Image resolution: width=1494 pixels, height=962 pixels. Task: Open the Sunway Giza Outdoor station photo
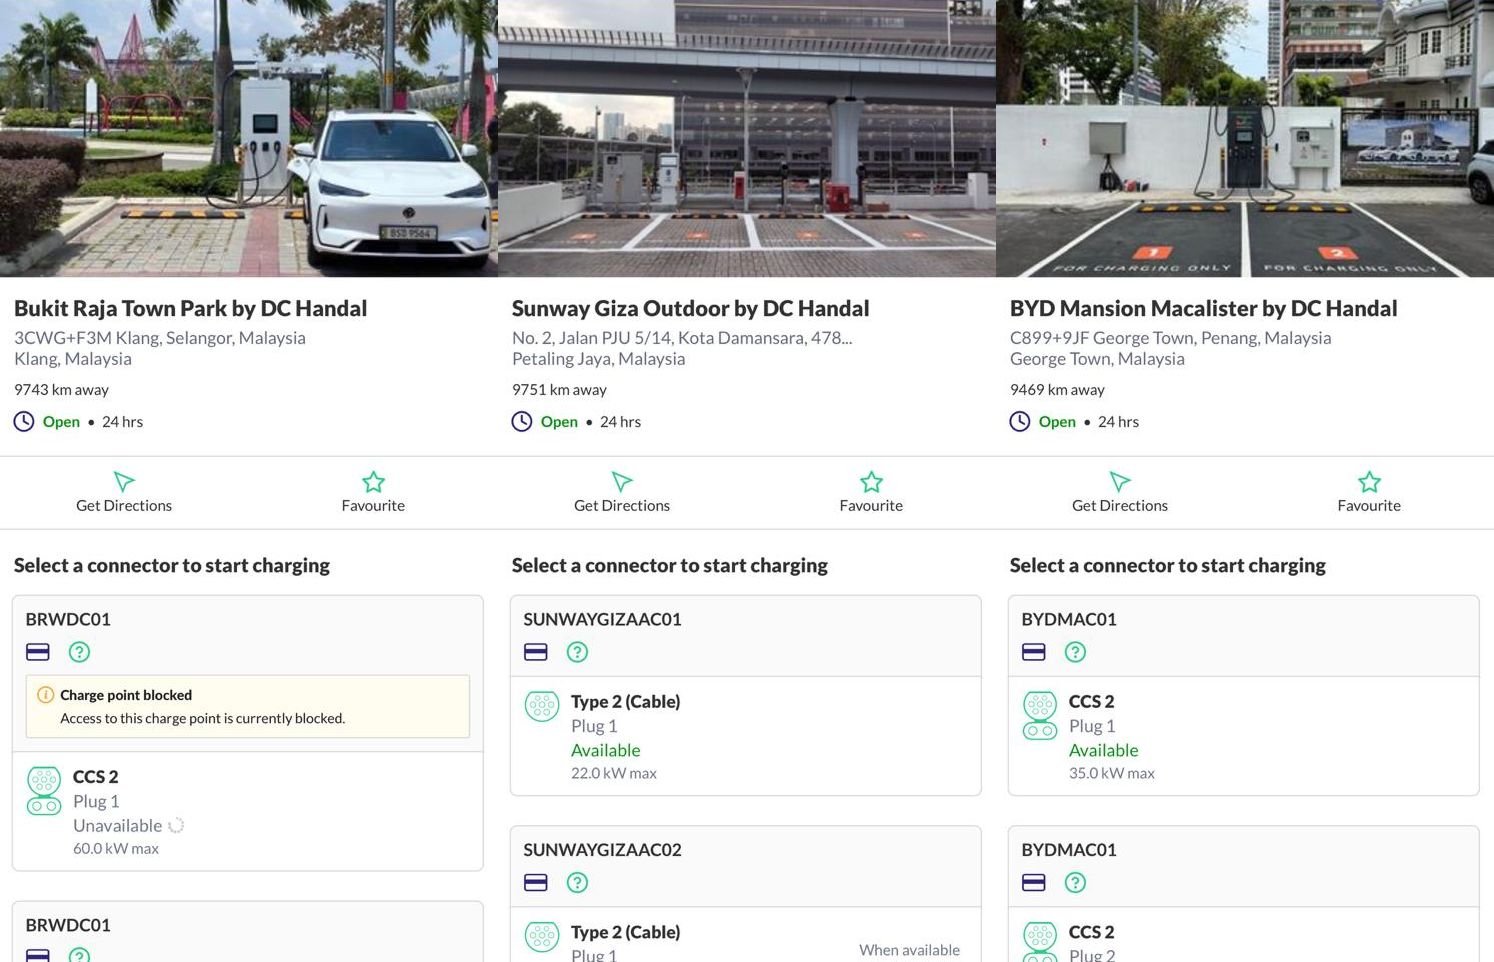click(x=746, y=138)
